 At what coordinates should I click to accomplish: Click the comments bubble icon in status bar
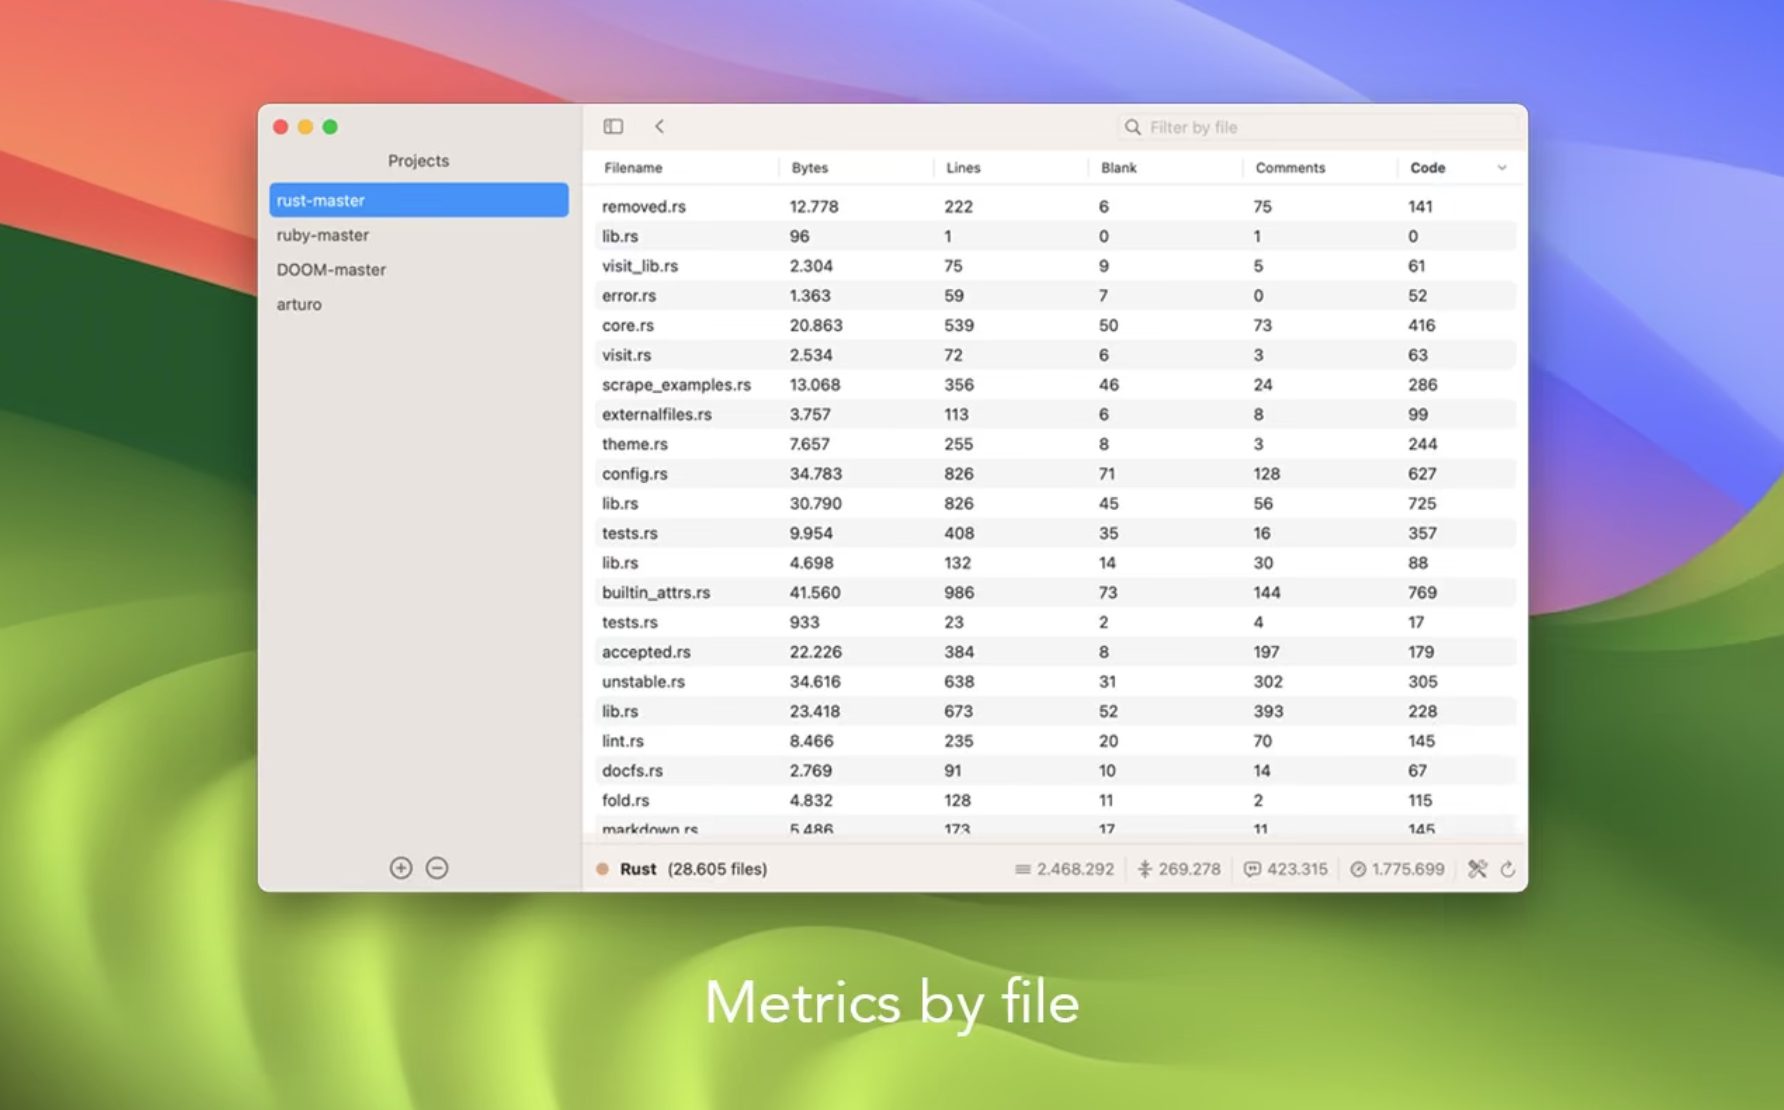(1252, 869)
